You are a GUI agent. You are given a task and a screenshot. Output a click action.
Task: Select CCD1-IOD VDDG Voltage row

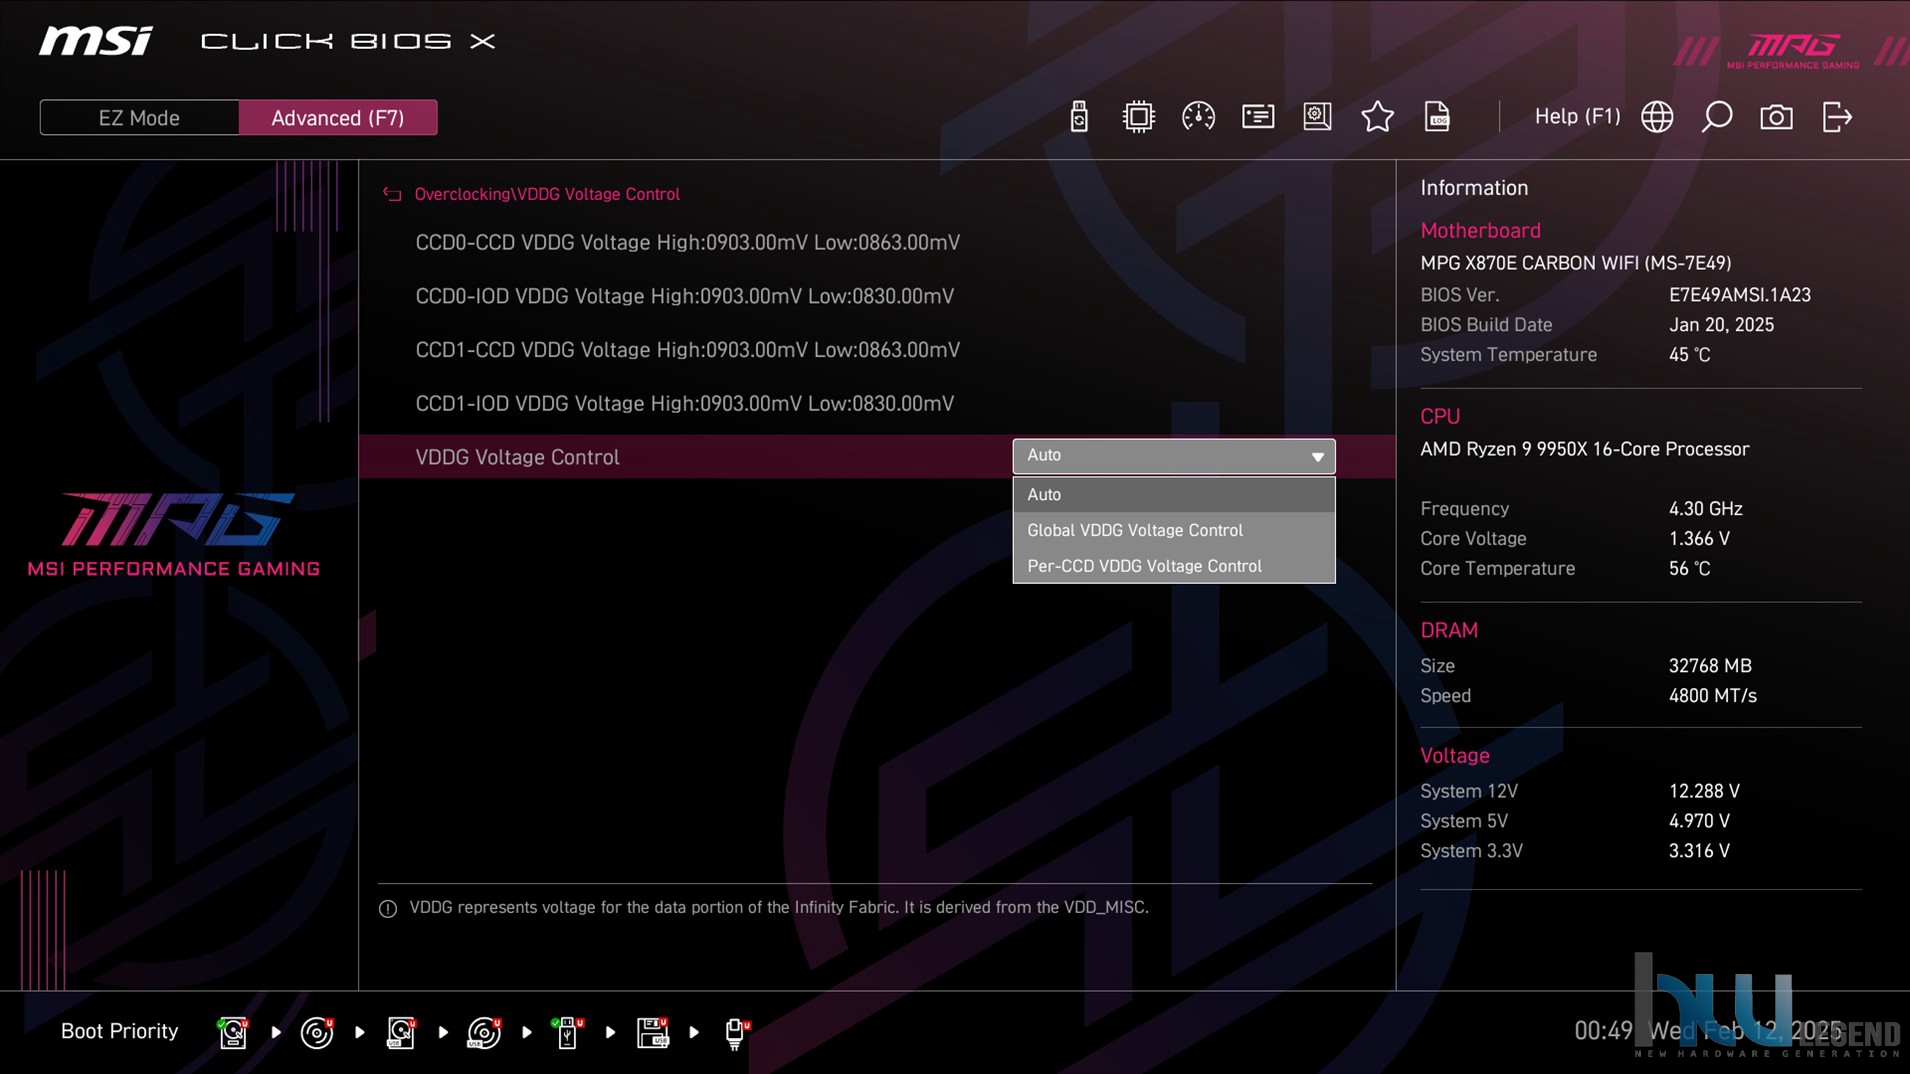(x=877, y=404)
